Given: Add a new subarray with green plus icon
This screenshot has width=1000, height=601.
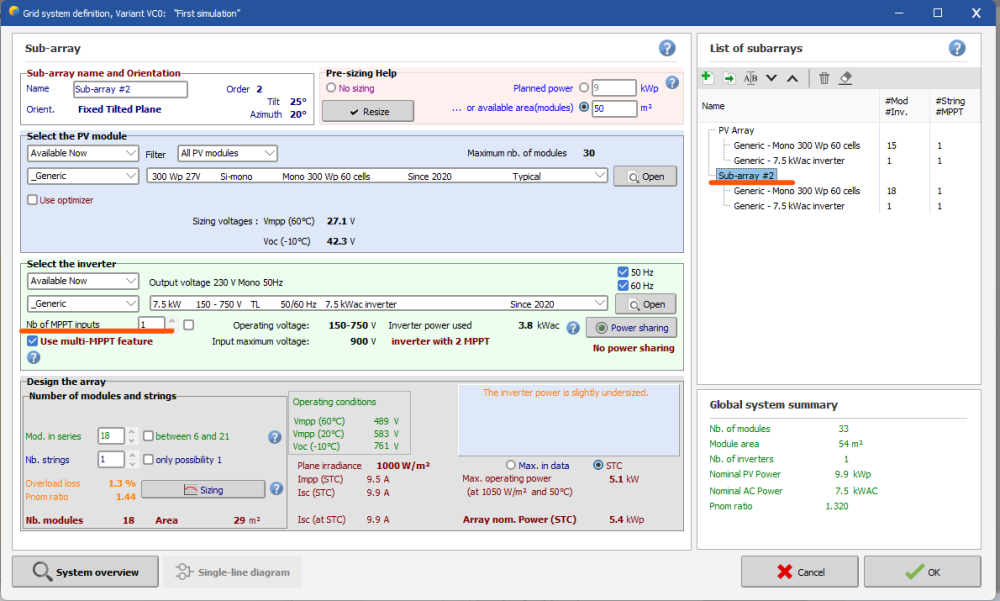Looking at the screenshot, I should 707,78.
